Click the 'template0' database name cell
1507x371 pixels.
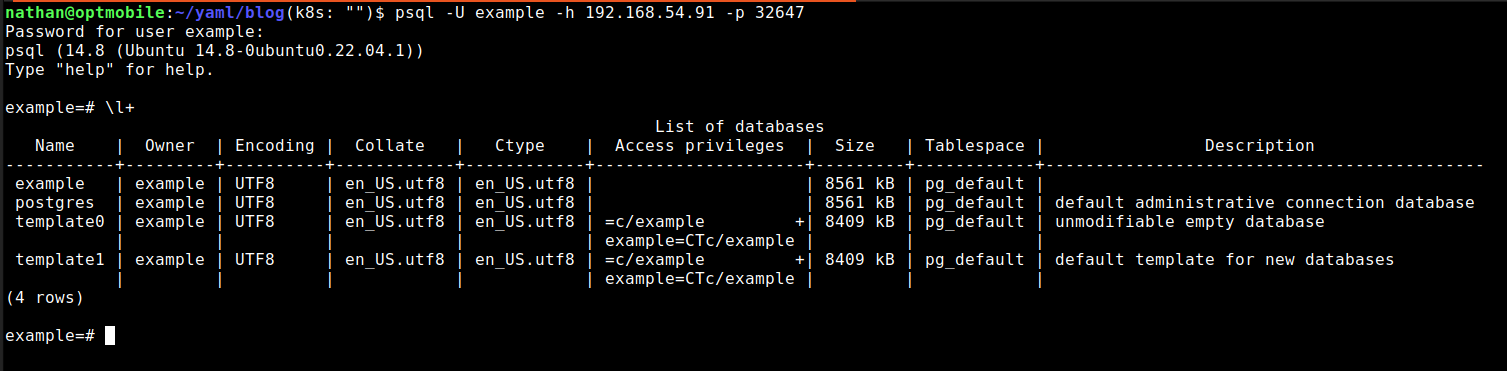click(x=60, y=222)
